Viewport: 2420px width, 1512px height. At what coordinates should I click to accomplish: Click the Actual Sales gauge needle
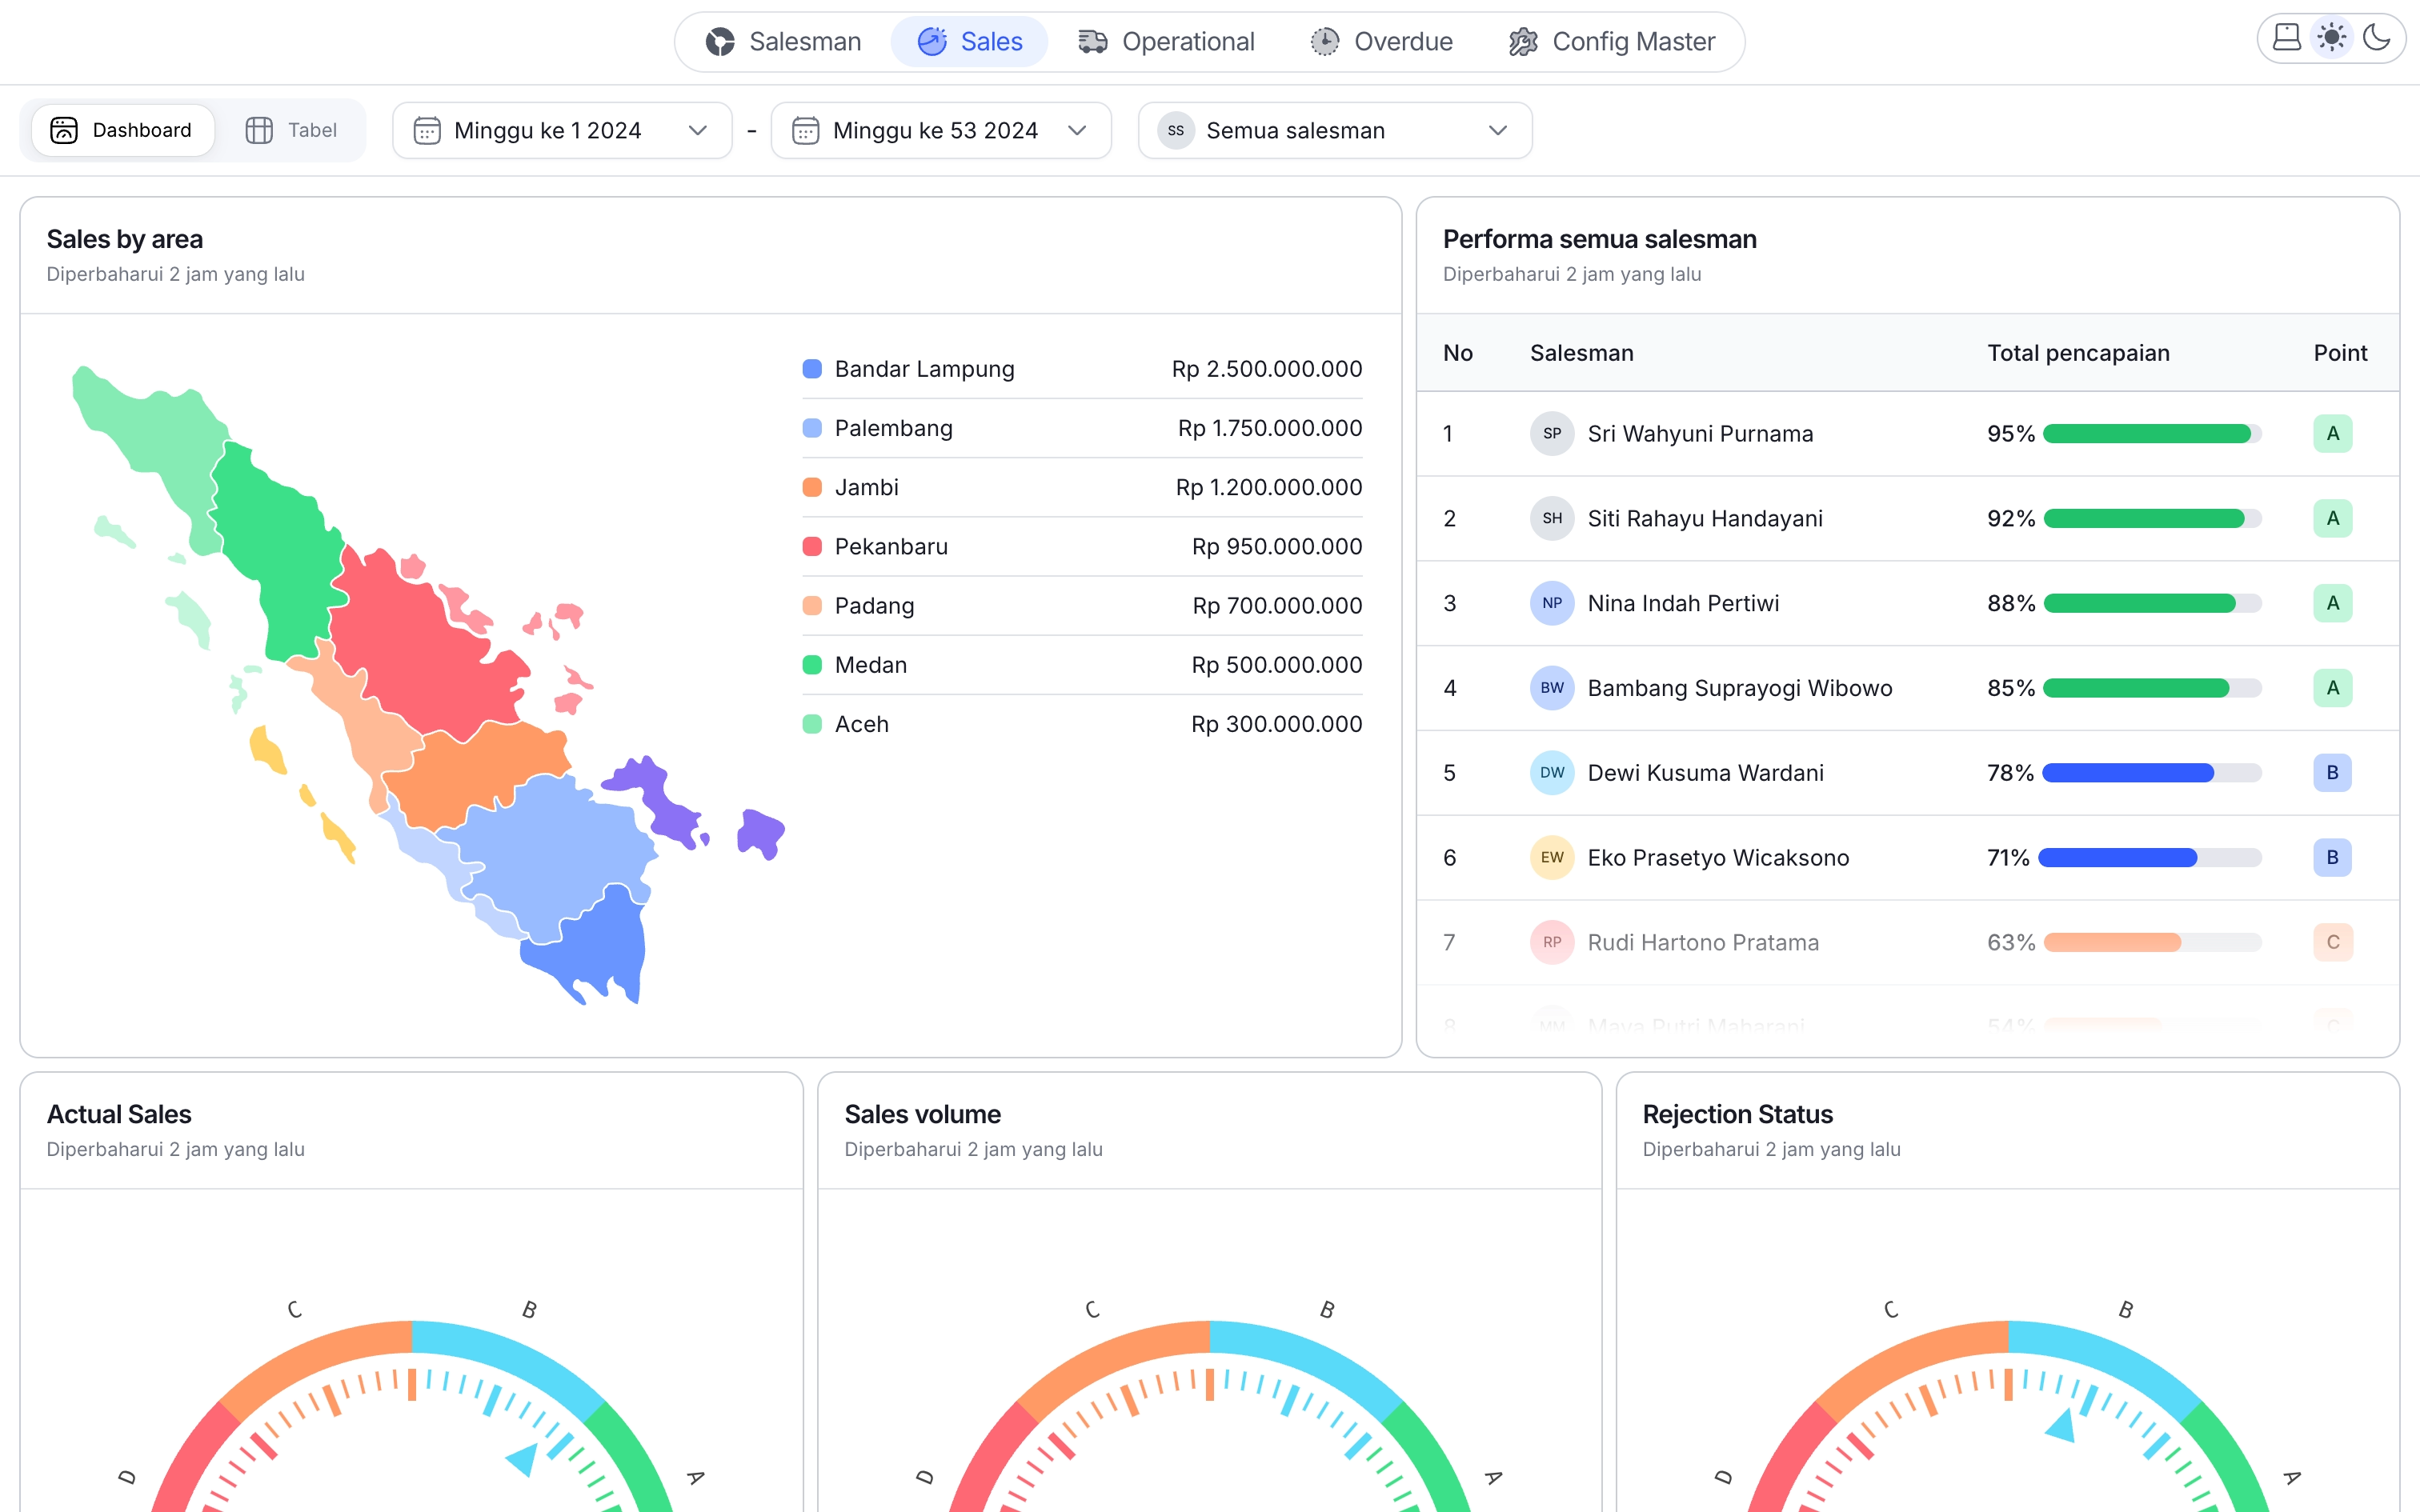coord(522,1459)
